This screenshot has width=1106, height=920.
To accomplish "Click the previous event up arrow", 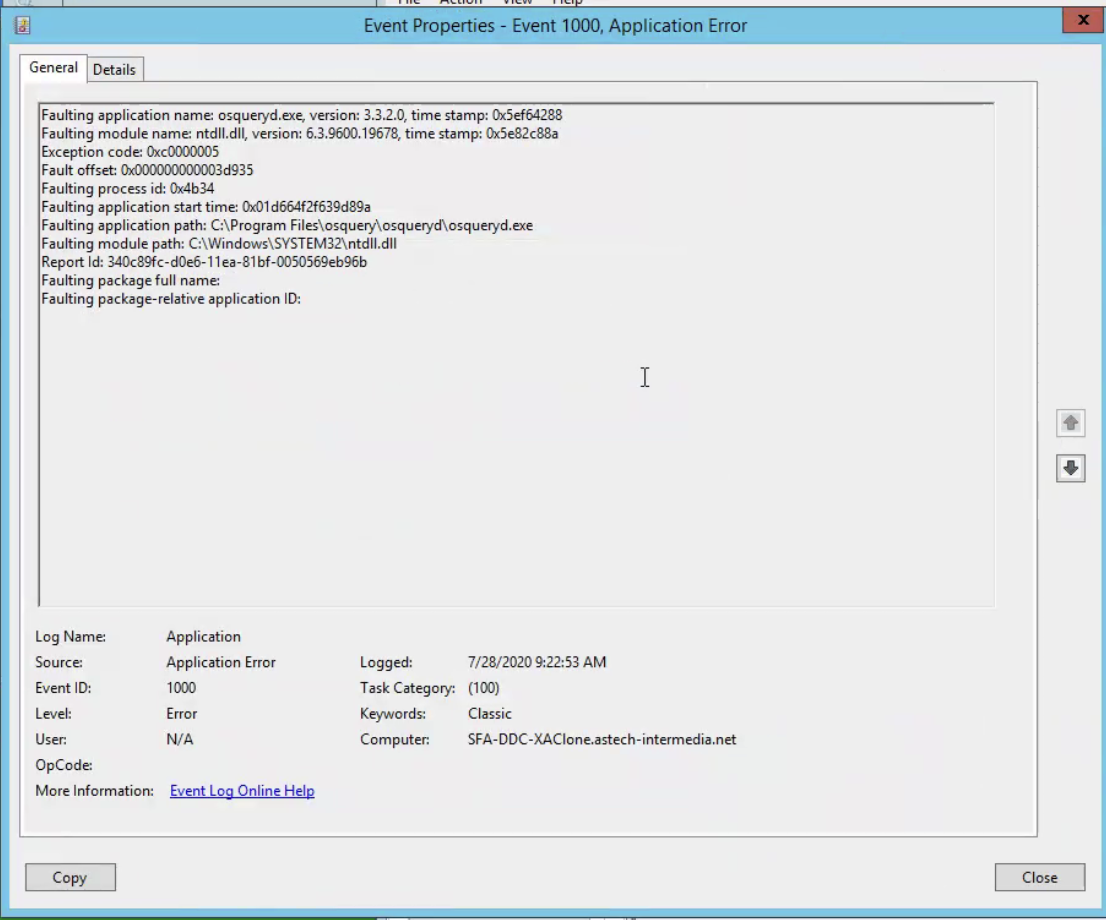I will (1071, 423).
